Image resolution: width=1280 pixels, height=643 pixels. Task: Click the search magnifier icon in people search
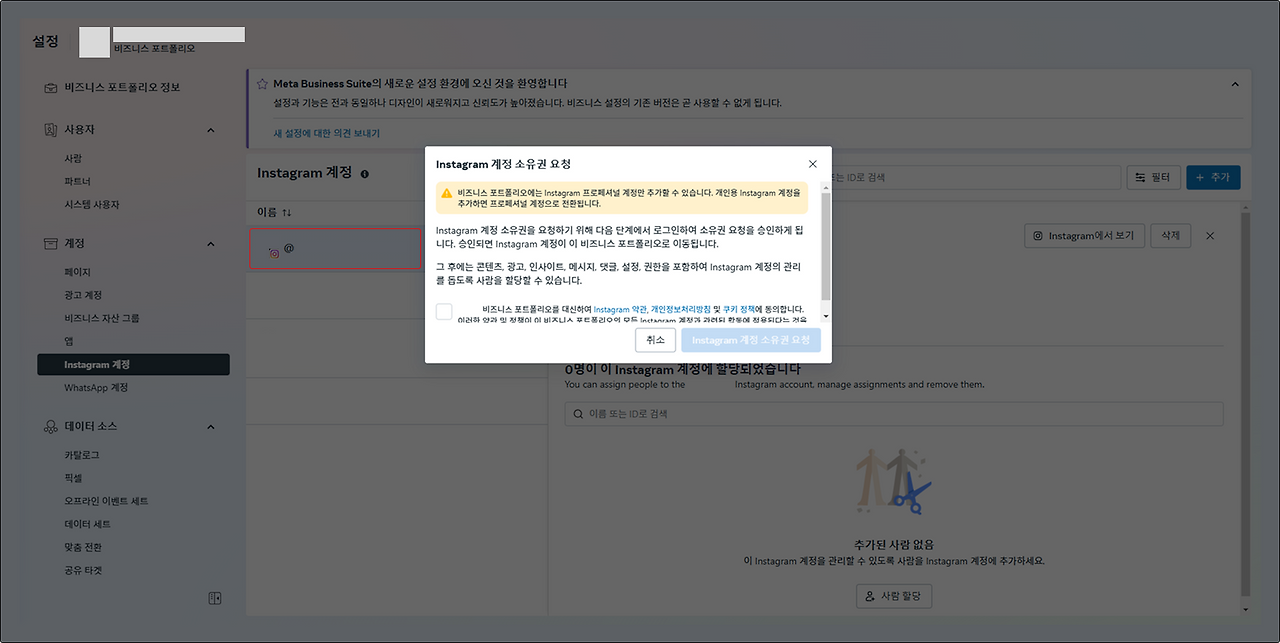tap(577, 414)
